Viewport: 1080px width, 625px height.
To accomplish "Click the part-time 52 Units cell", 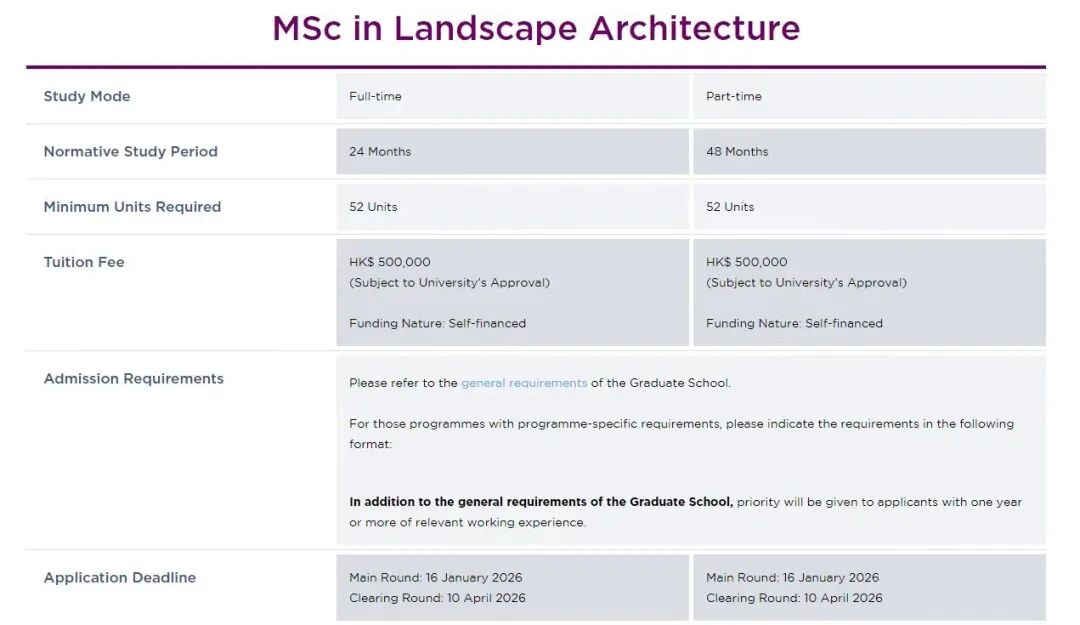I will (x=869, y=207).
